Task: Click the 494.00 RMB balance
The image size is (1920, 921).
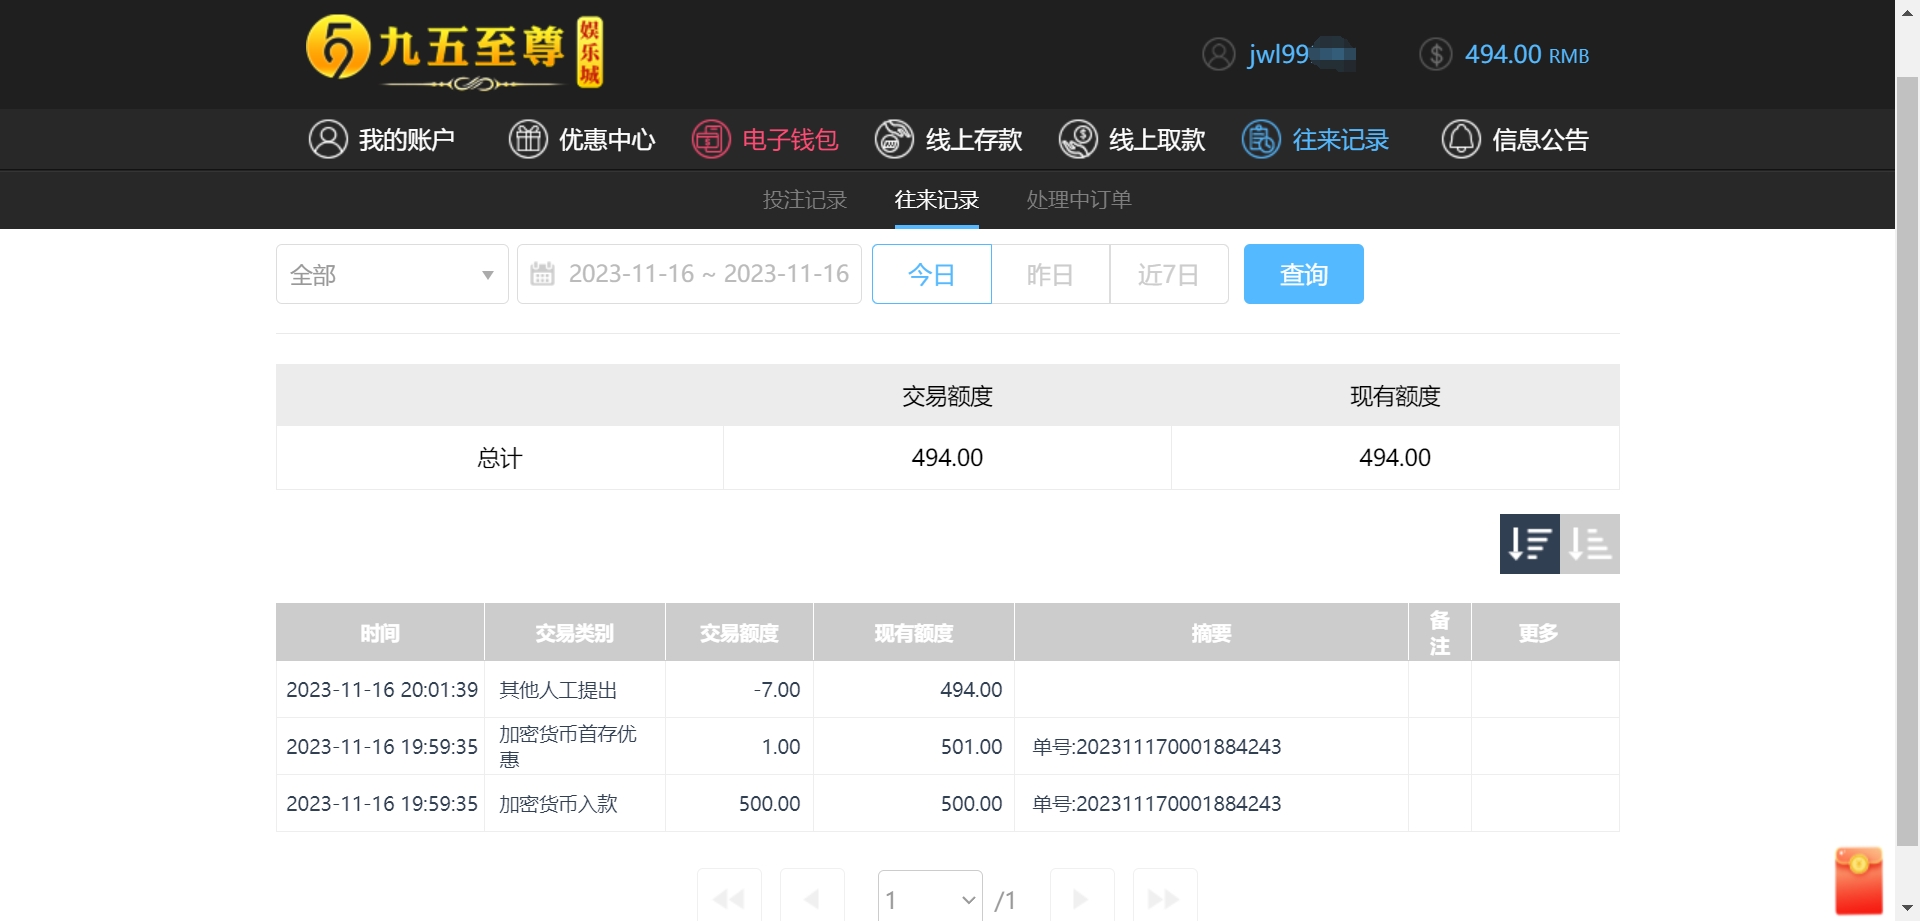Action: pos(1526,54)
